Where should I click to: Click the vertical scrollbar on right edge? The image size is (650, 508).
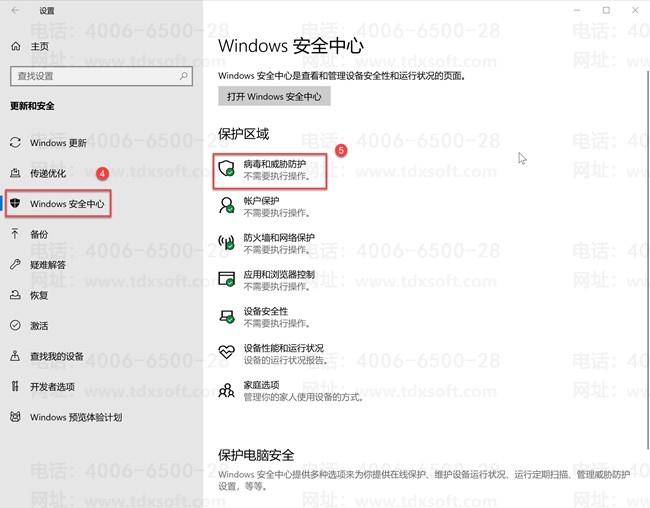click(648, 259)
